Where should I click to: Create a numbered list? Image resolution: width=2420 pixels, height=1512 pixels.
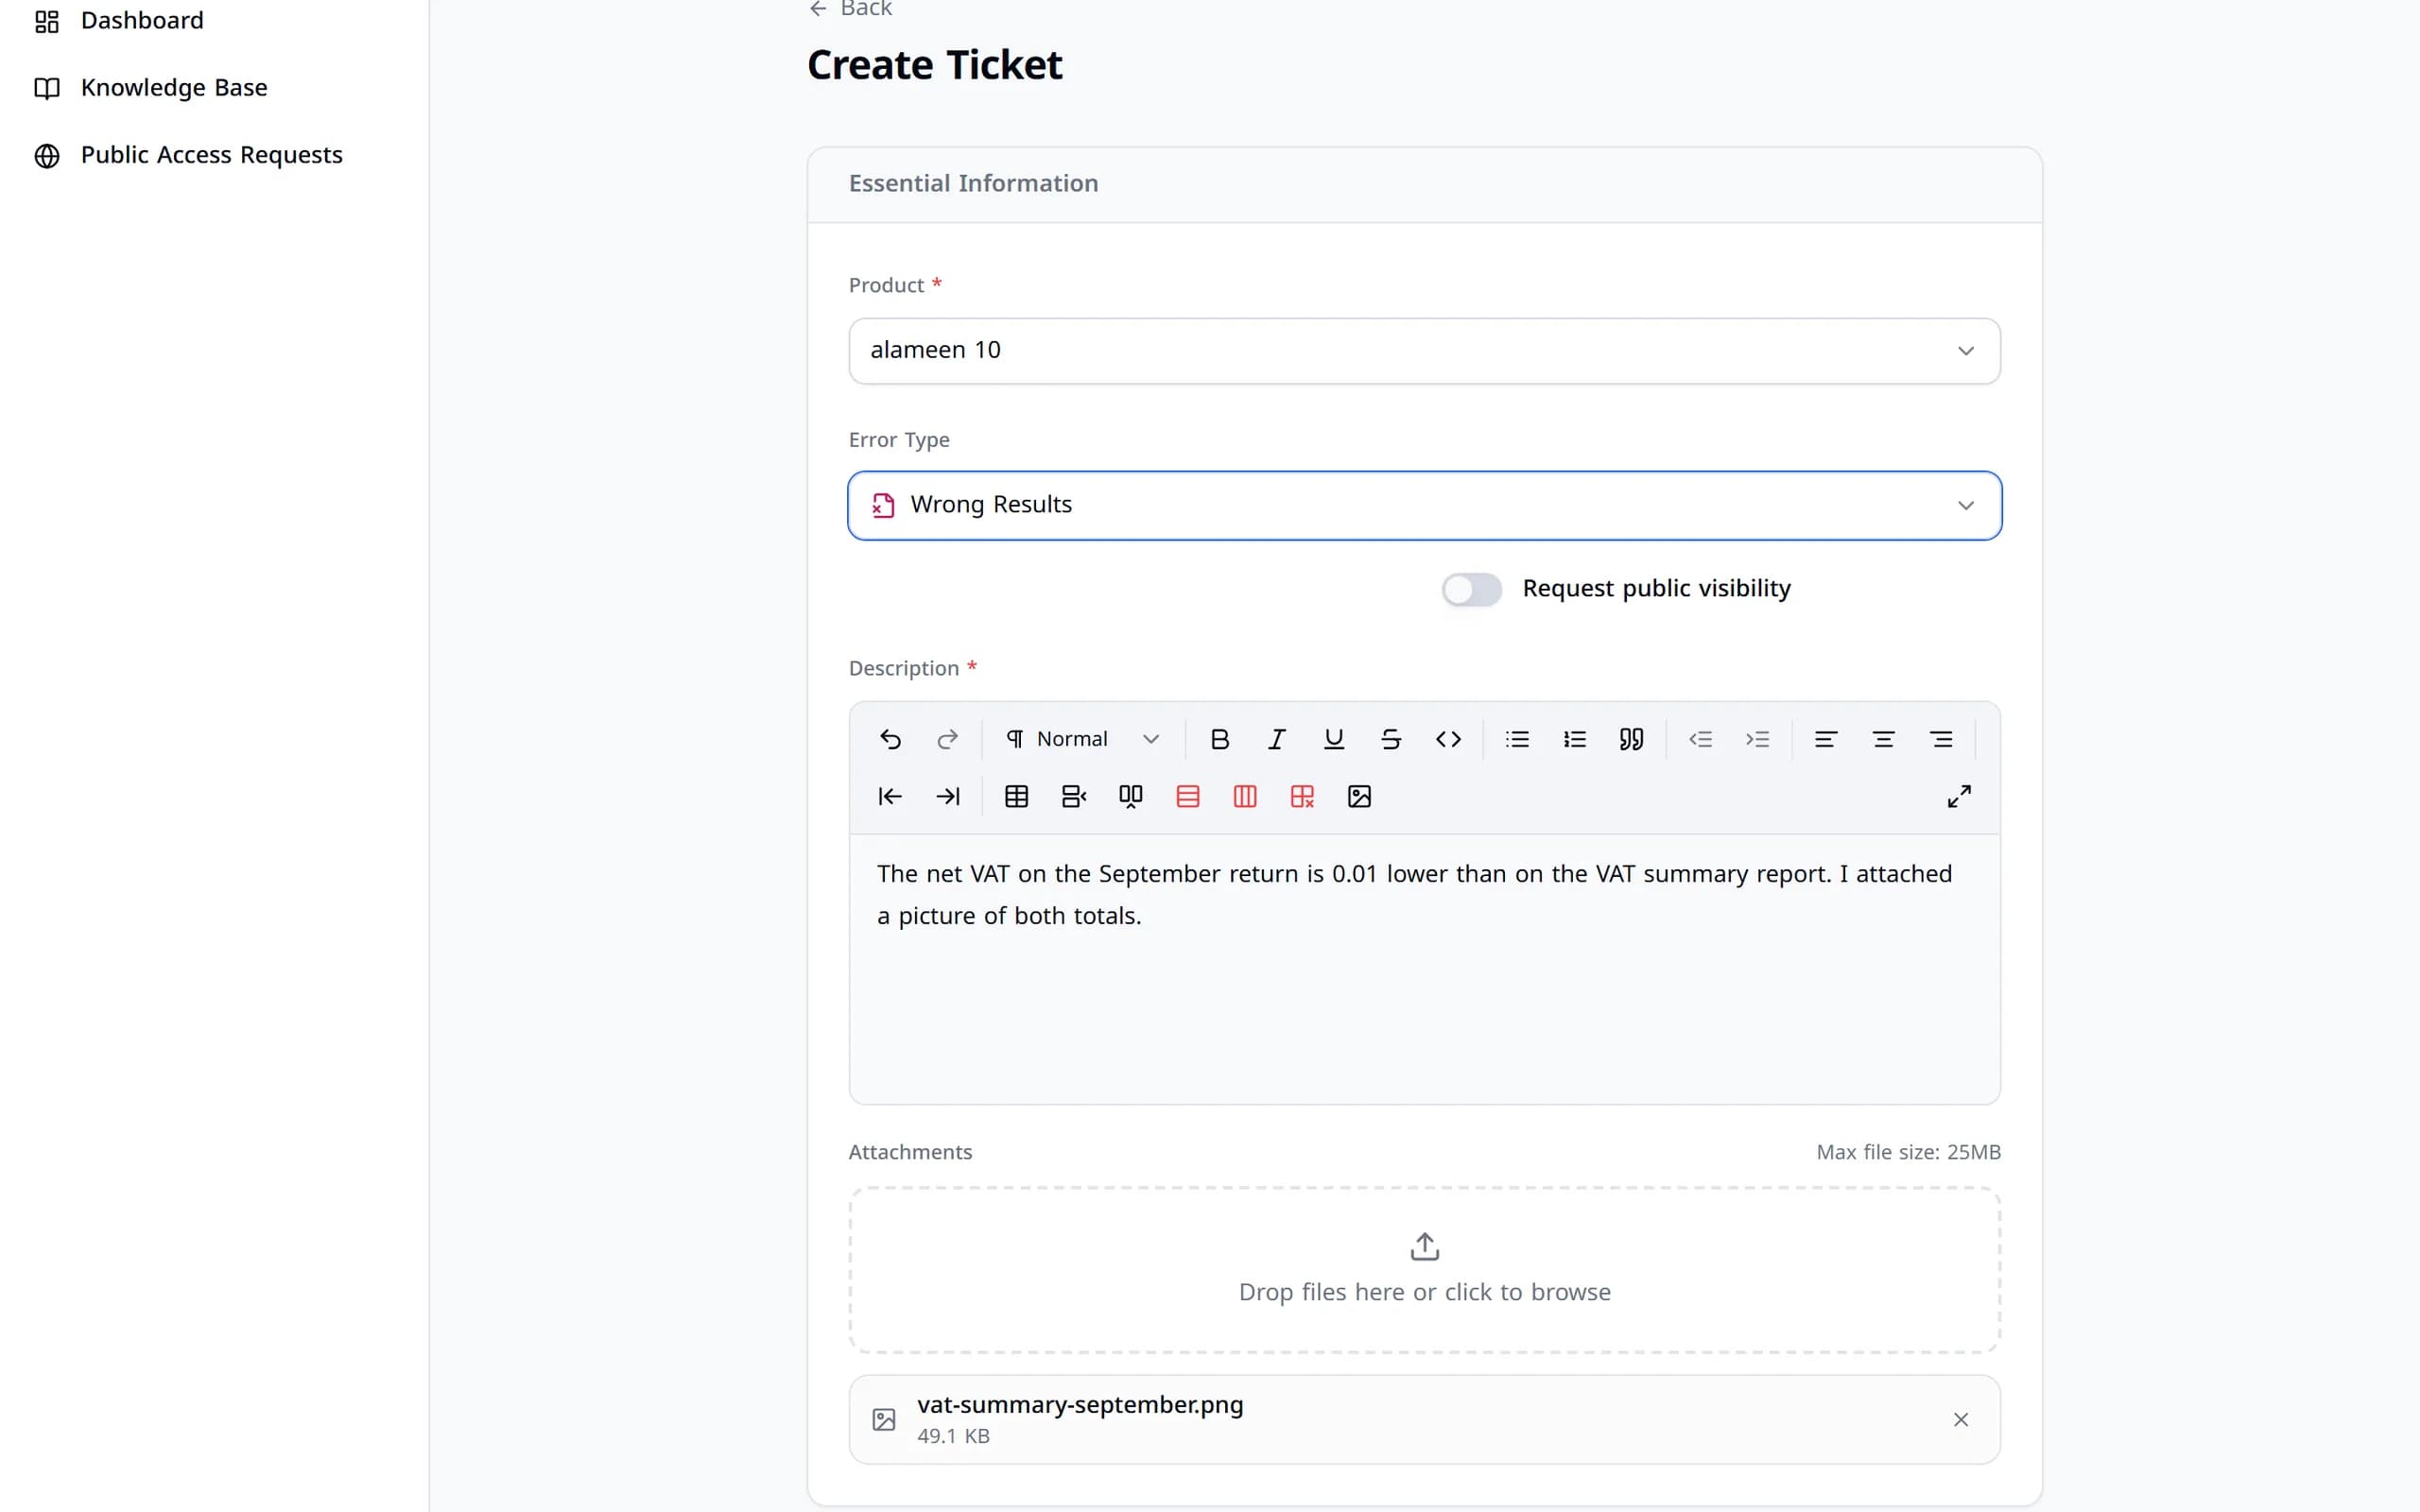tap(1574, 739)
